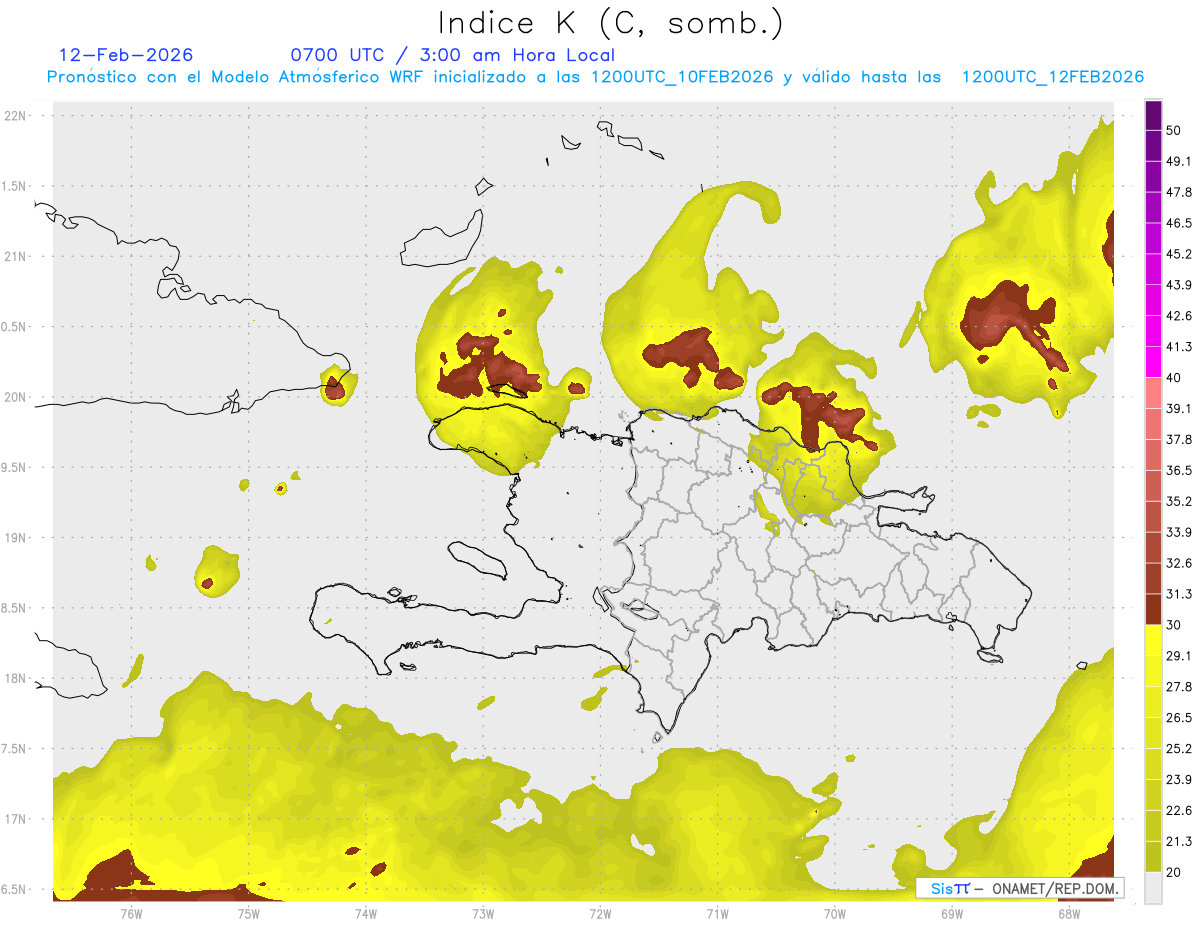Click latitude label '6.5N'

coord(15,889)
